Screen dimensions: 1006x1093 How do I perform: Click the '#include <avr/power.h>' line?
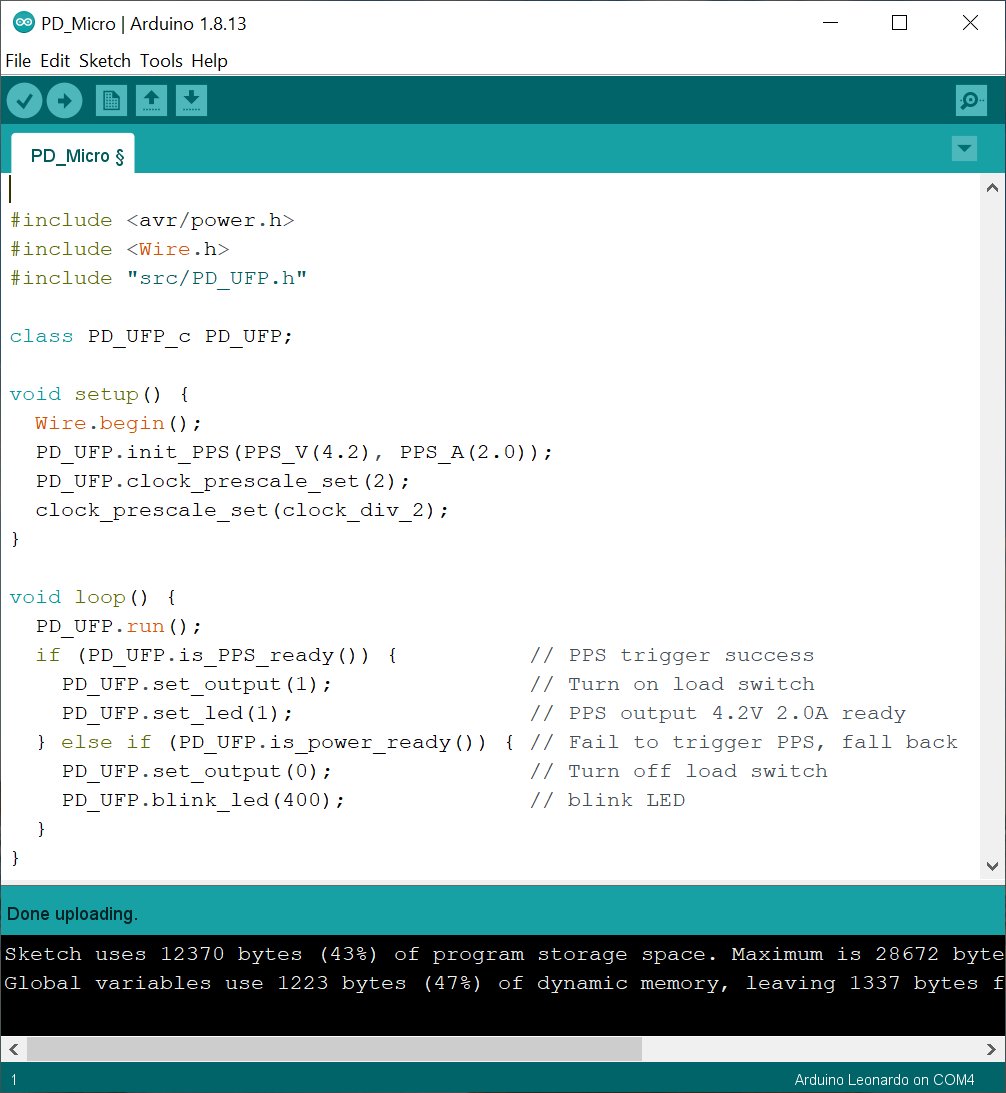click(x=152, y=220)
